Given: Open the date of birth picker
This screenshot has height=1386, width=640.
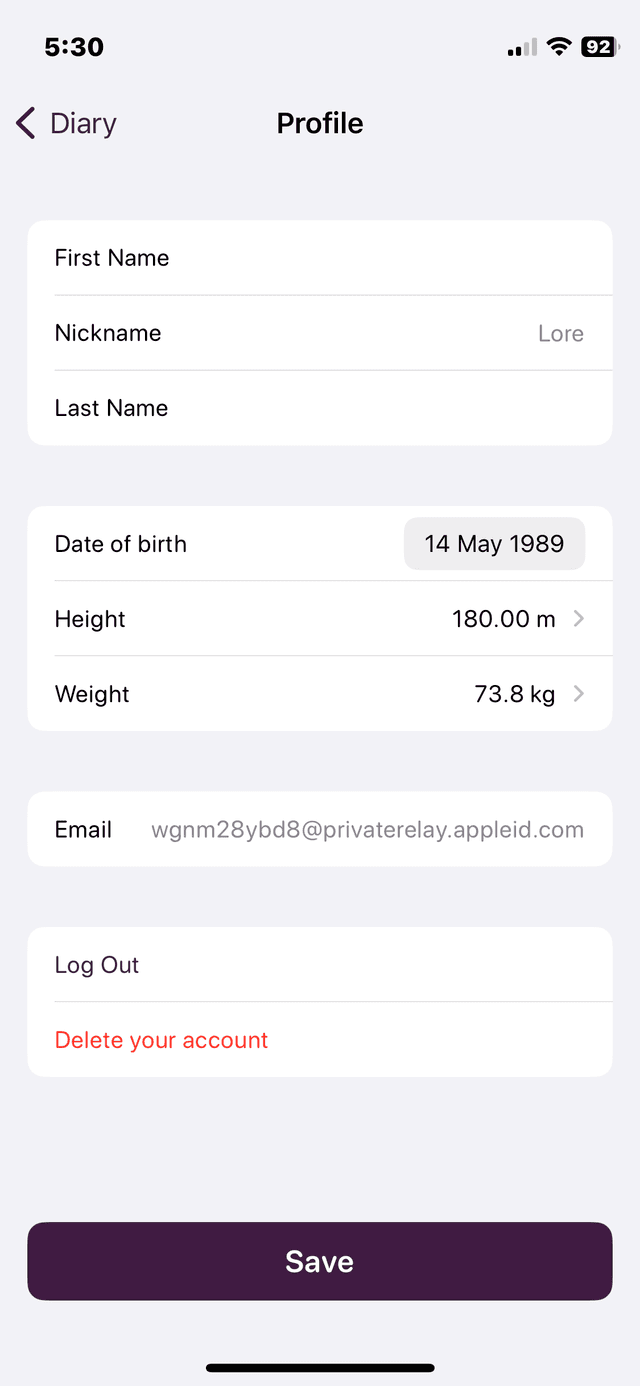Looking at the screenshot, I should pos(494,544).
